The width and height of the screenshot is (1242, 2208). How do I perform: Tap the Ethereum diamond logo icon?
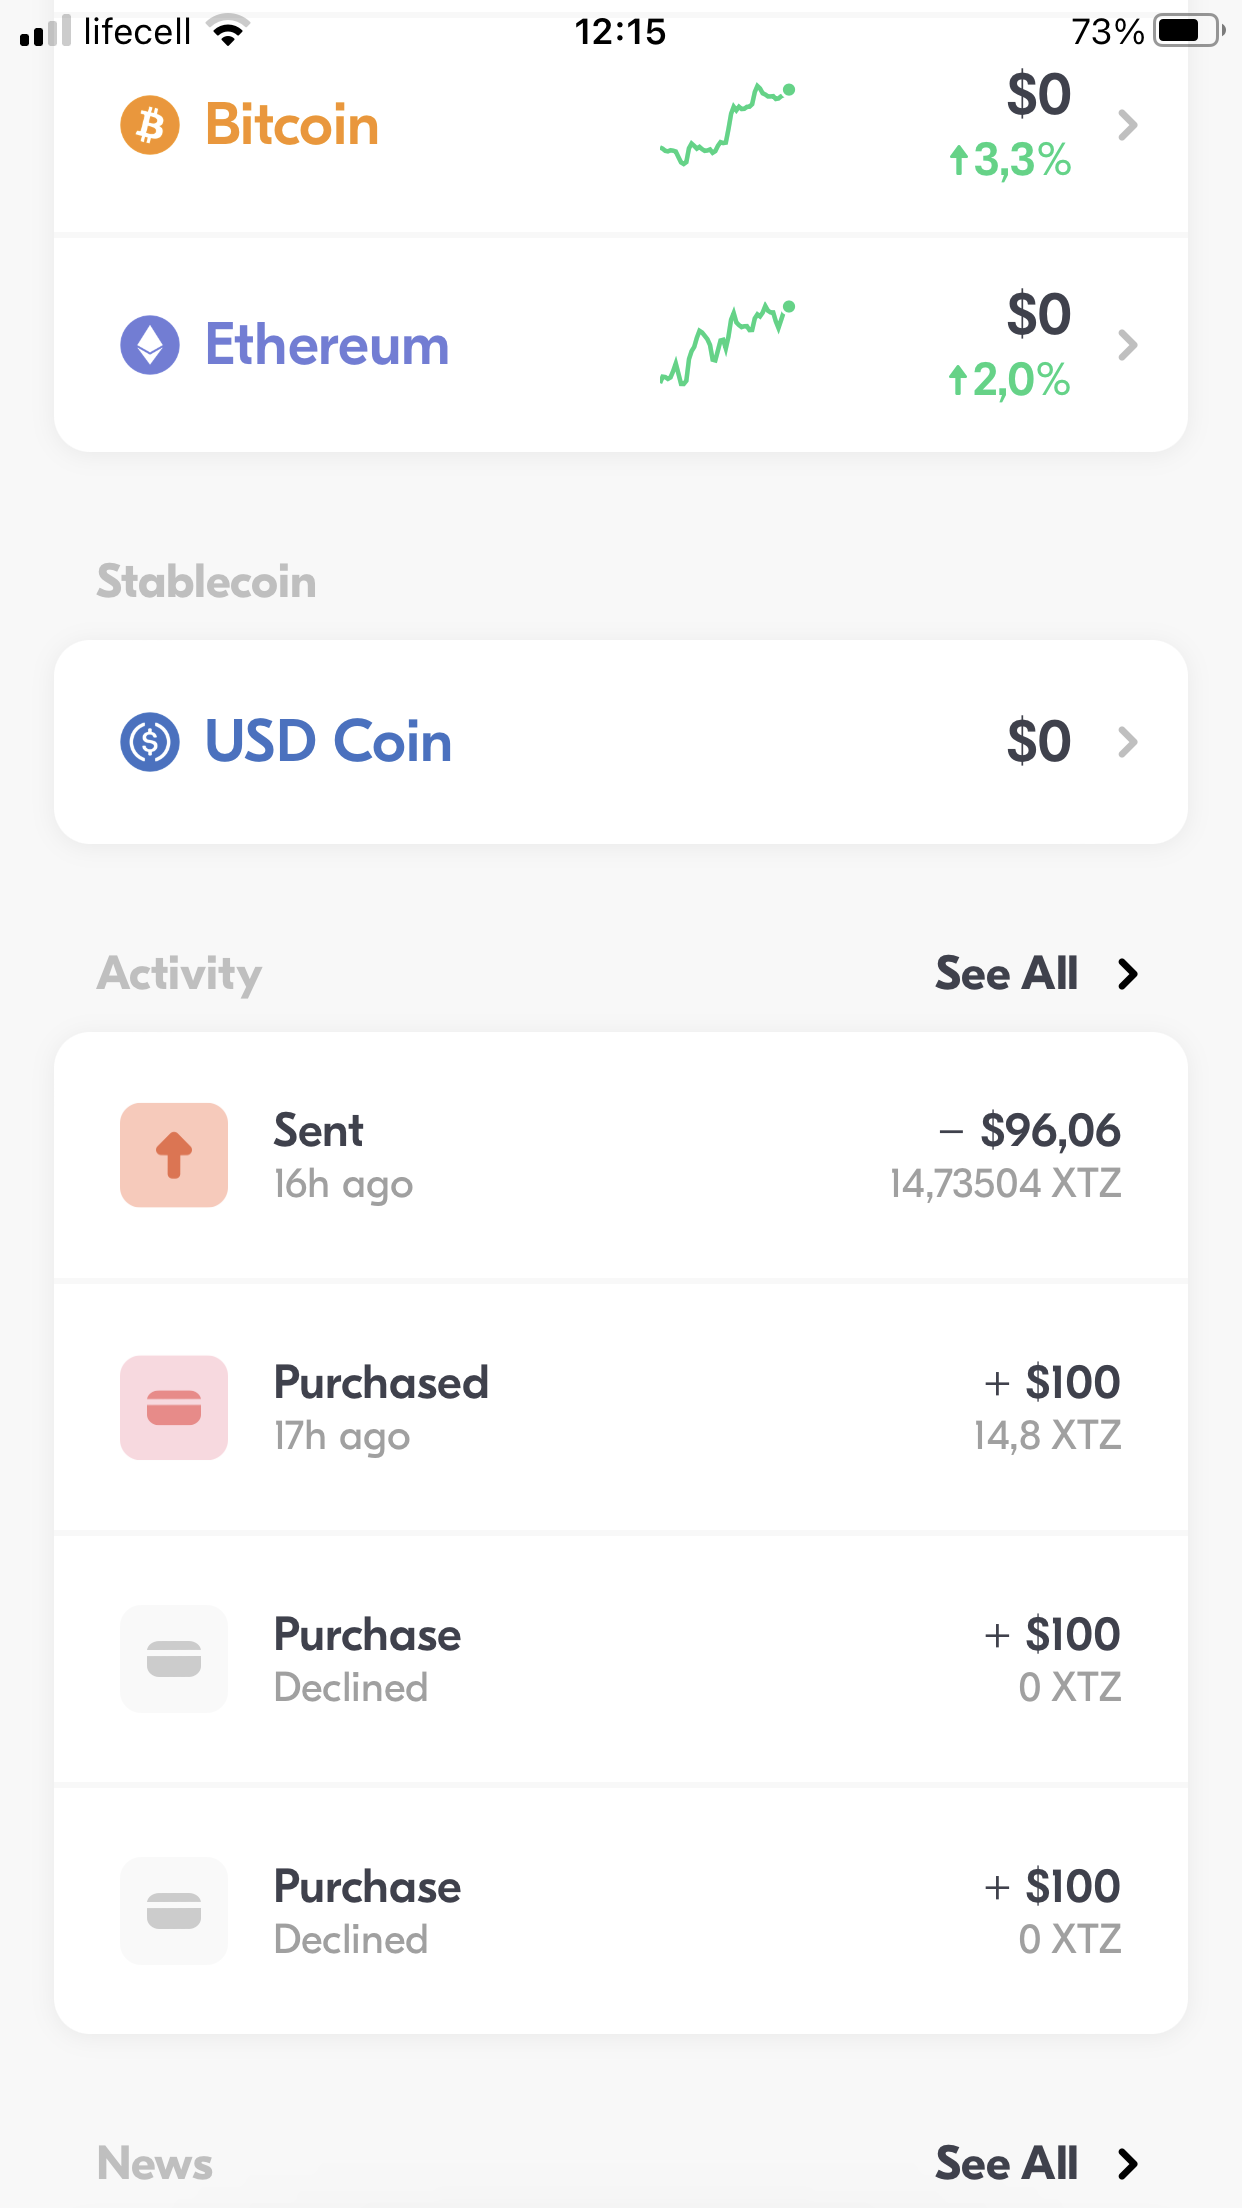(x=150, y=345)
